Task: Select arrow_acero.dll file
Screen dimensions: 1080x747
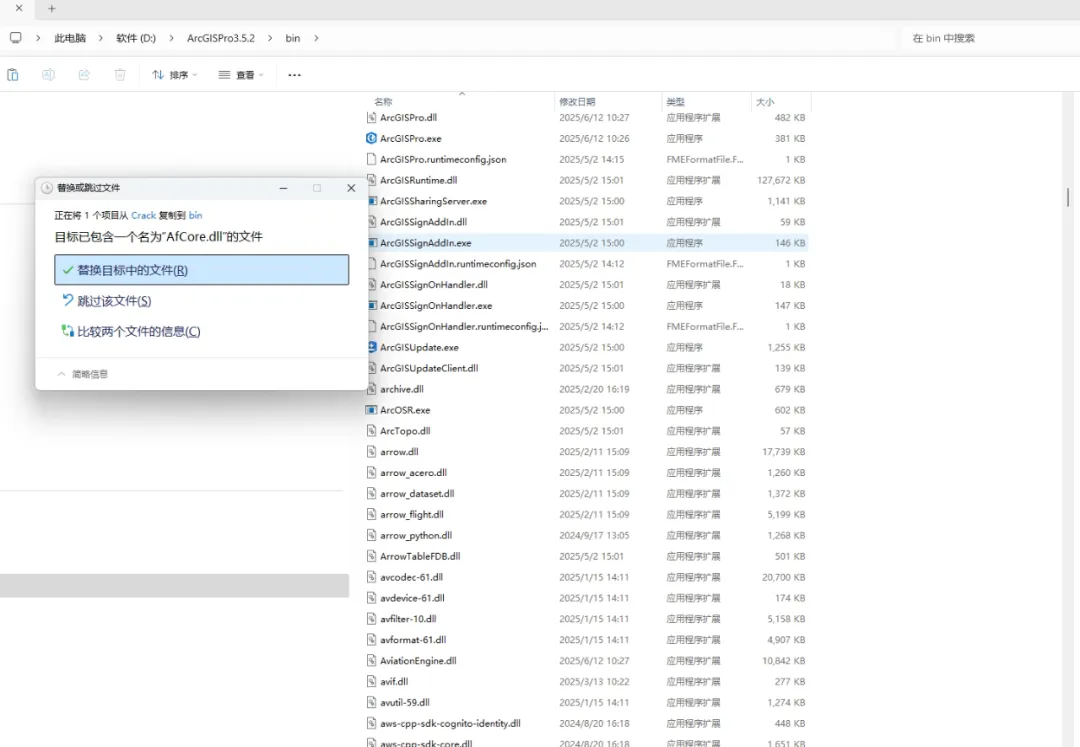Action: tap(413, 473)
